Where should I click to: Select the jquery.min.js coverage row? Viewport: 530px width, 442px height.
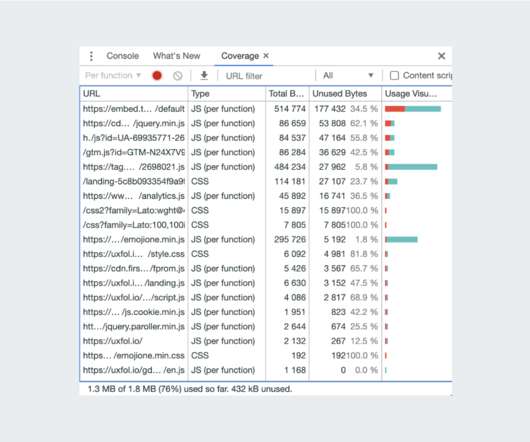coord(266,123)
